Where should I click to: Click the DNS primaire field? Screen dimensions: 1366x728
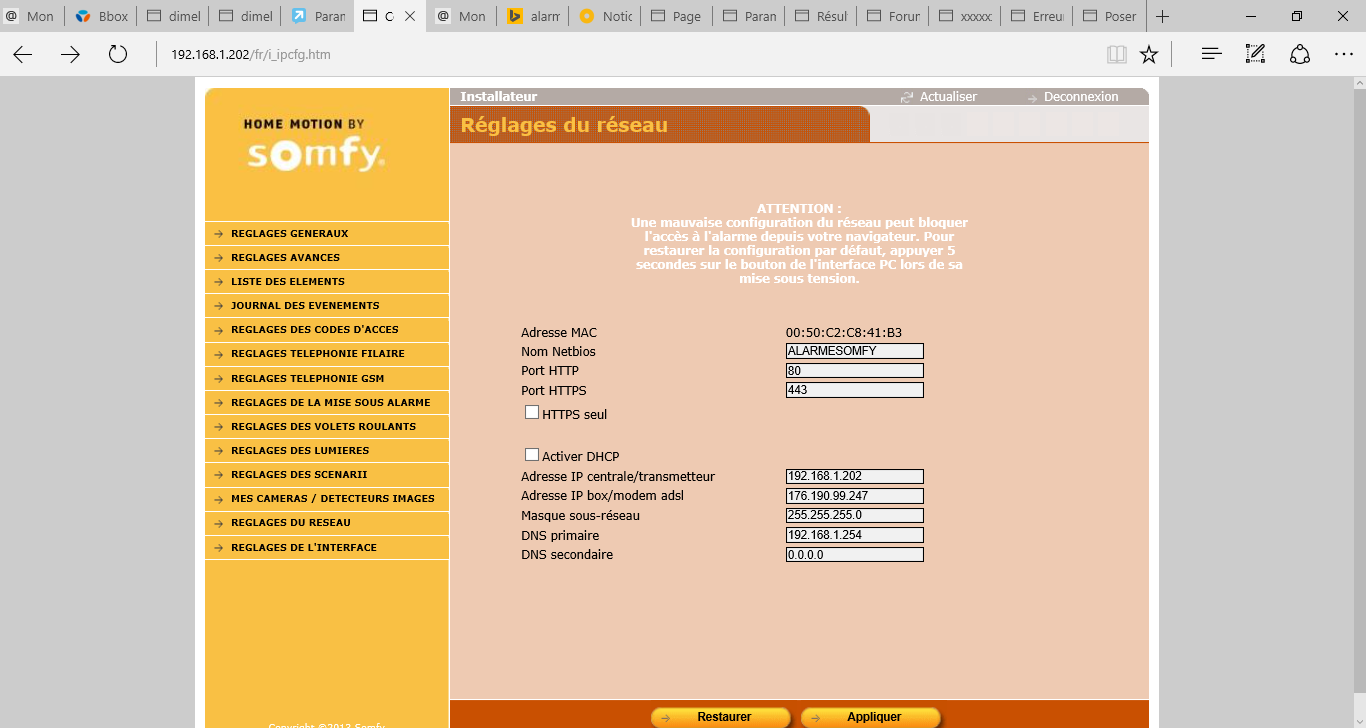tap(855, 535)
